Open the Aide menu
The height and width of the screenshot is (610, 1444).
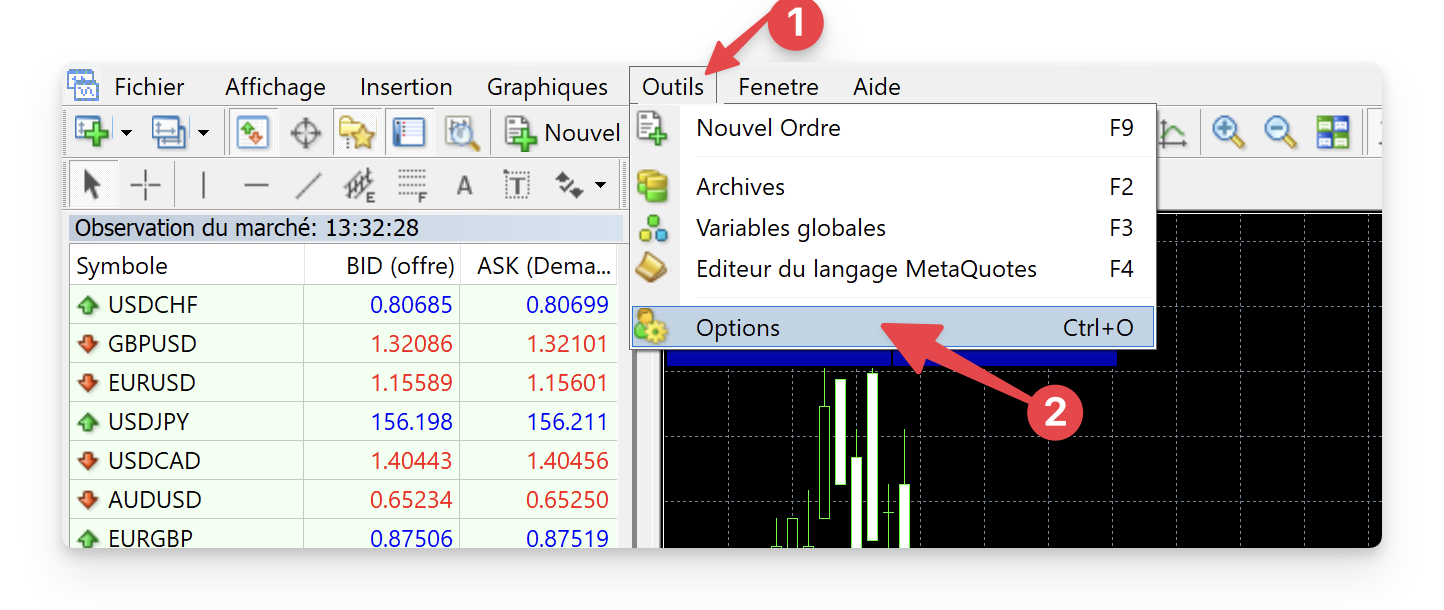(x=877, y=87)
